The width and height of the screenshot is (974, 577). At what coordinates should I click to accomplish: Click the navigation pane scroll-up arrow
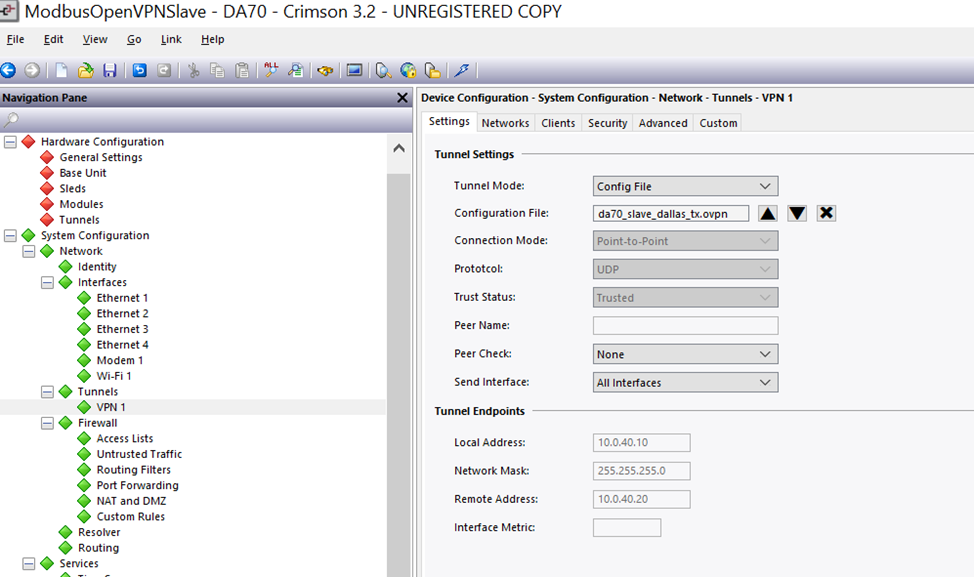coord(399,148)
